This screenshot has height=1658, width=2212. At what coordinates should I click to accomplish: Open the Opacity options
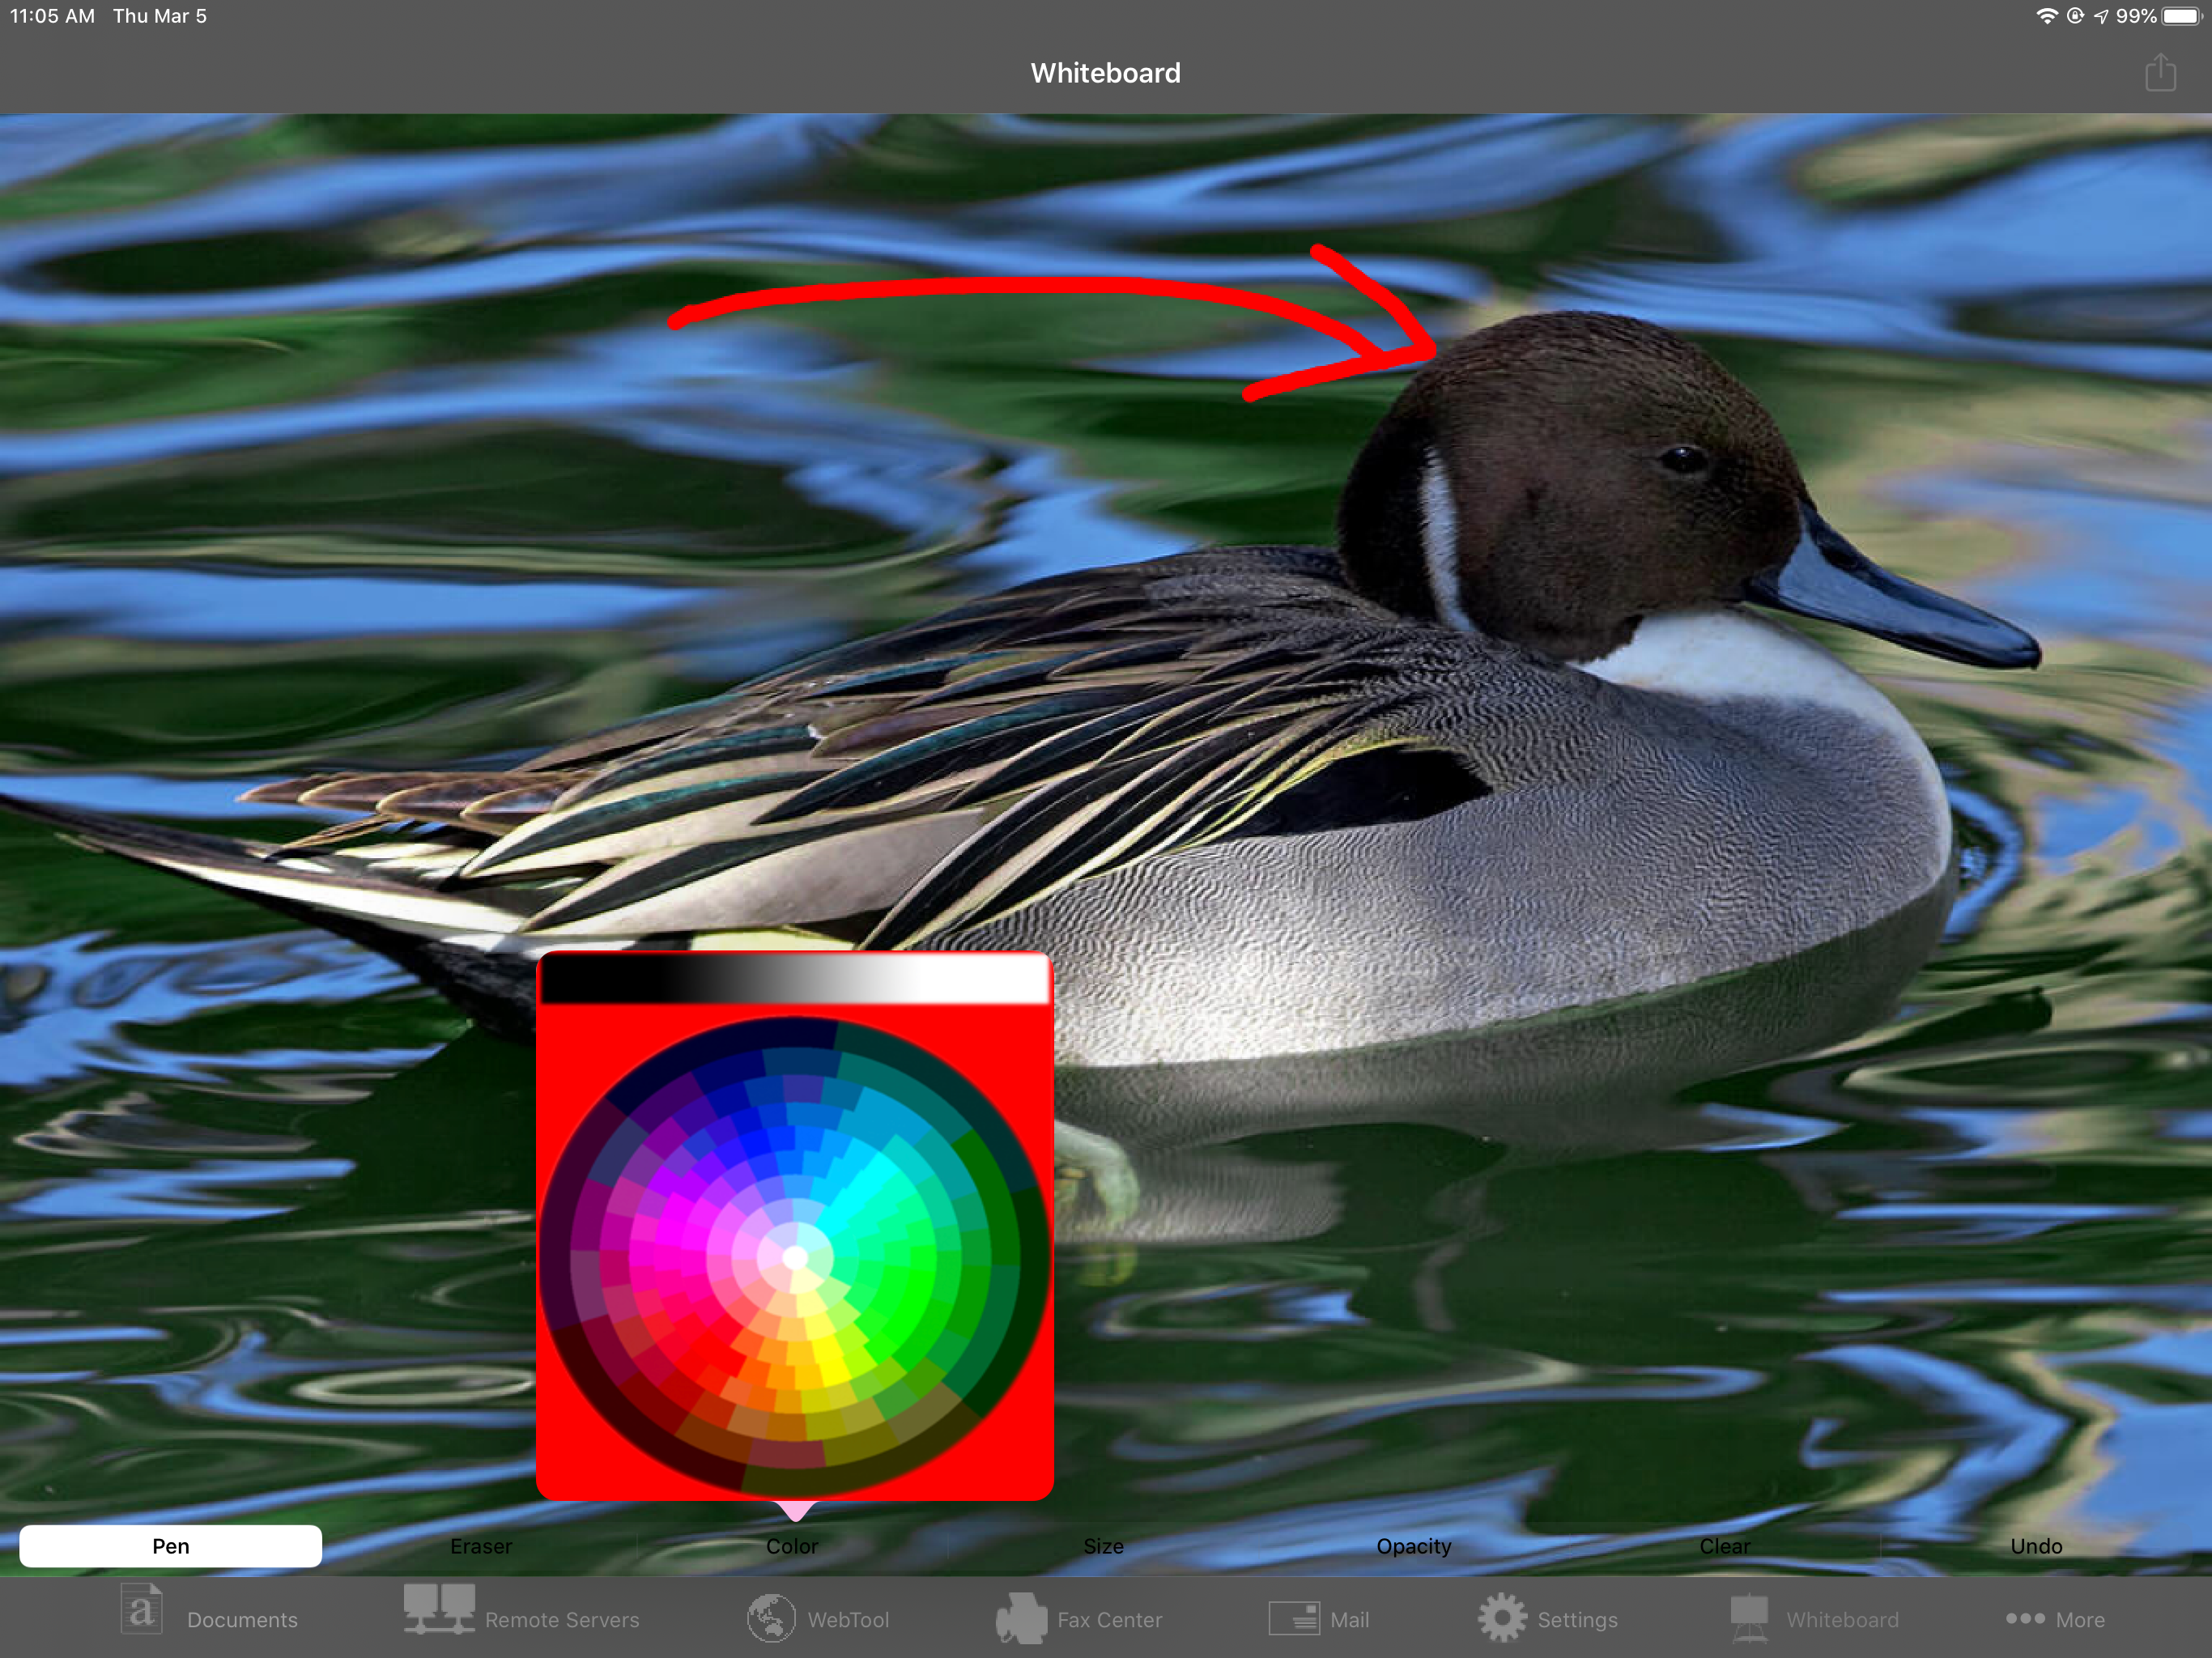pos(1413,1546)
